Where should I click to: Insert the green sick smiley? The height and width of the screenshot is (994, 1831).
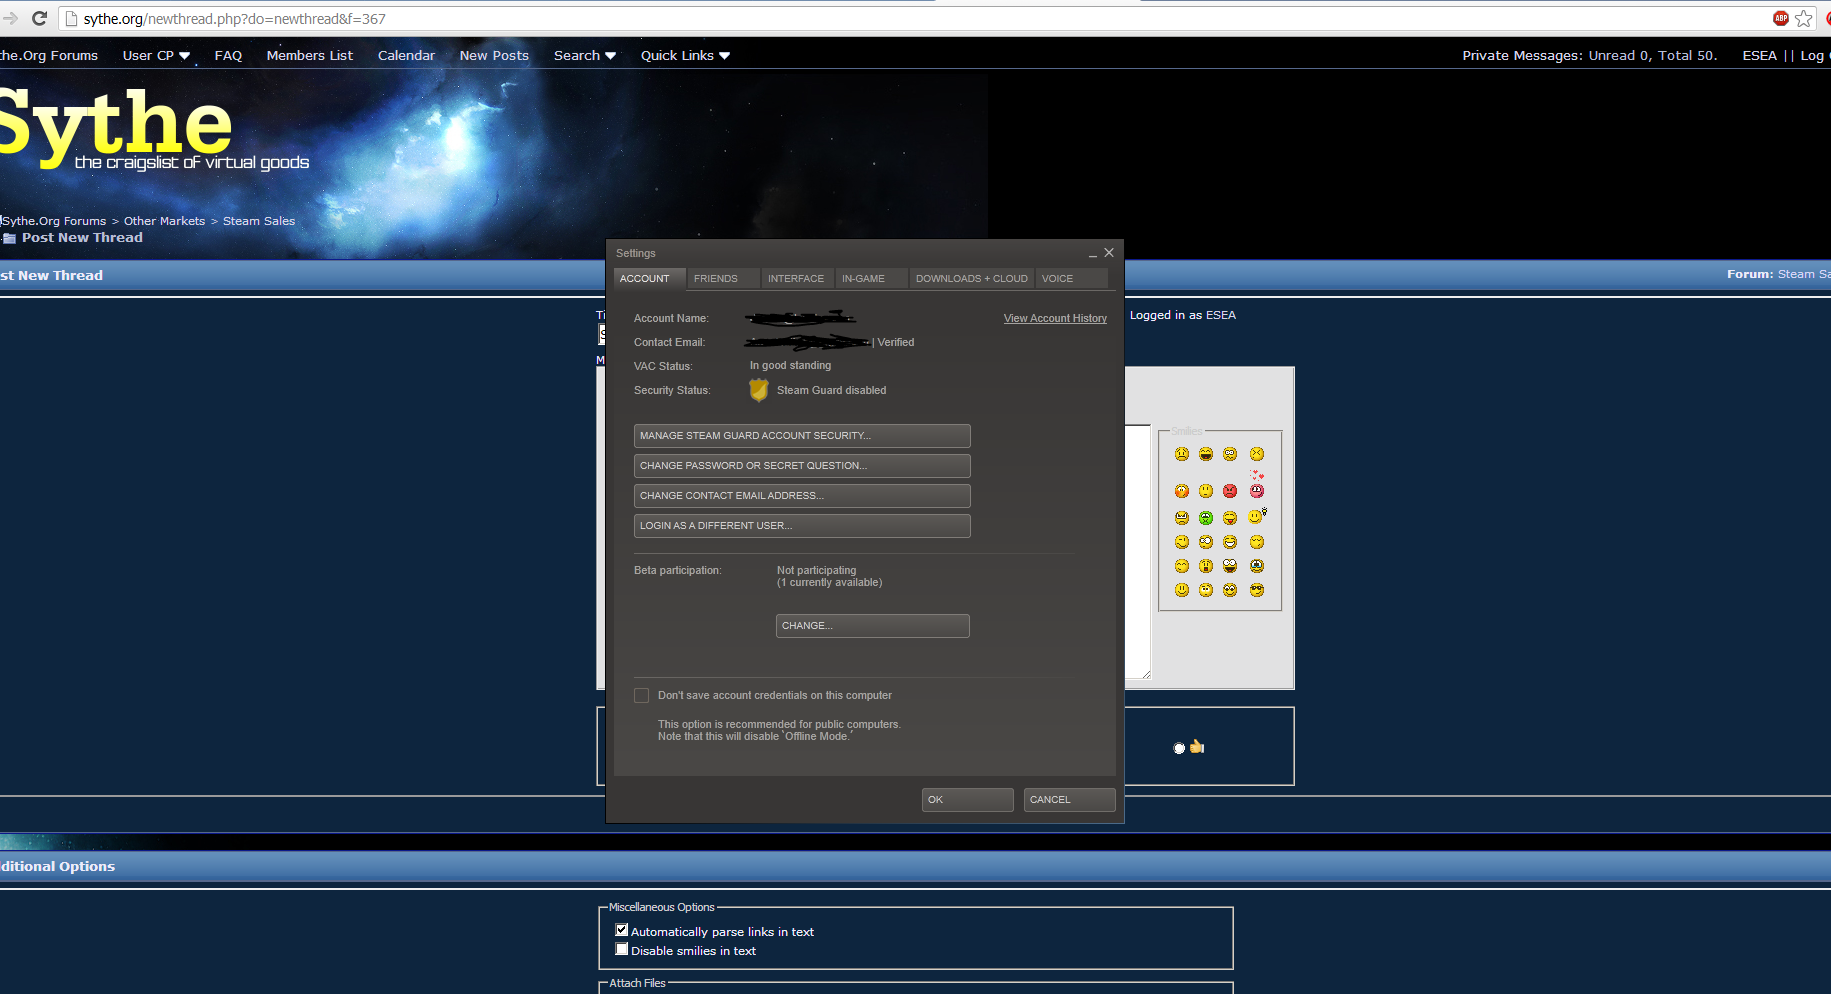(1206, 518)
